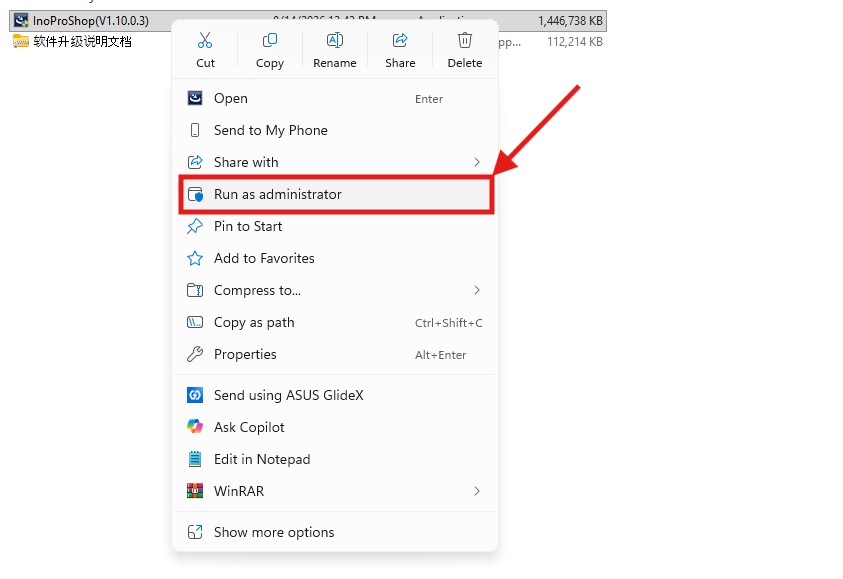Screen dimensions: 843x579
Task: Choose Open from the context menu
Action: coord(334,98)
